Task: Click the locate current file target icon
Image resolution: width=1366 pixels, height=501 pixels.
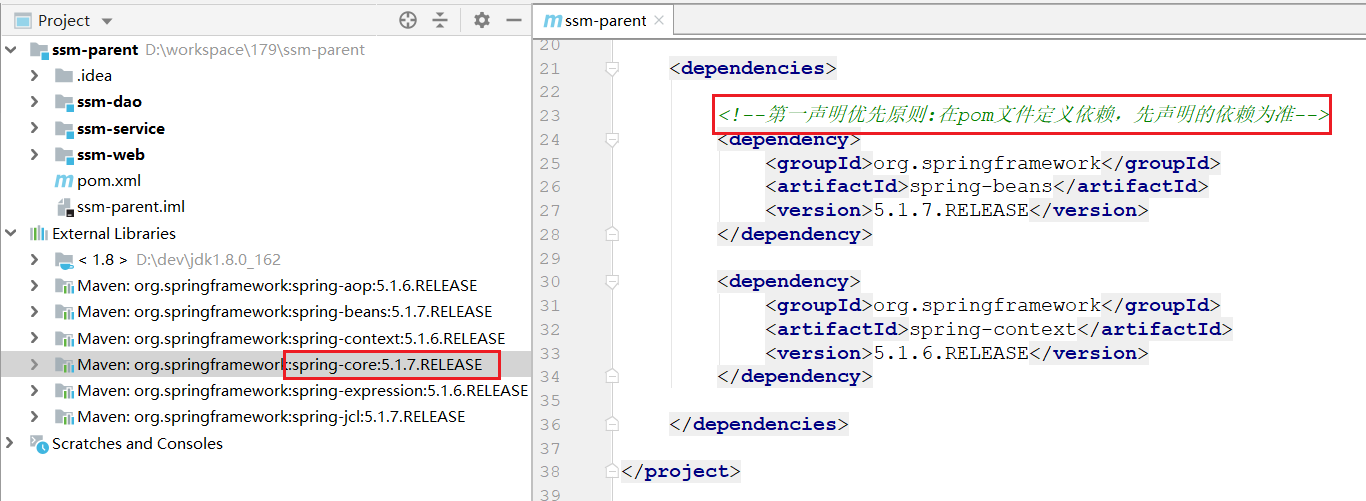Action: point(407,20)
